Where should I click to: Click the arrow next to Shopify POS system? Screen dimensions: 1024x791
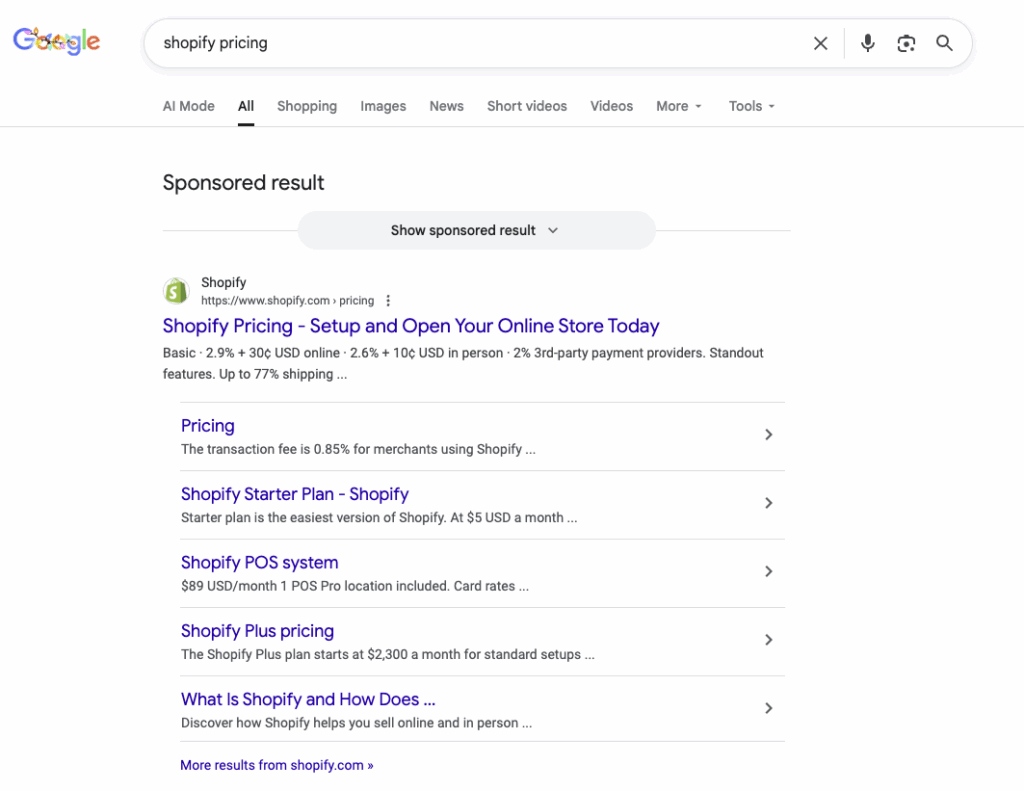(x=769, y=571)
